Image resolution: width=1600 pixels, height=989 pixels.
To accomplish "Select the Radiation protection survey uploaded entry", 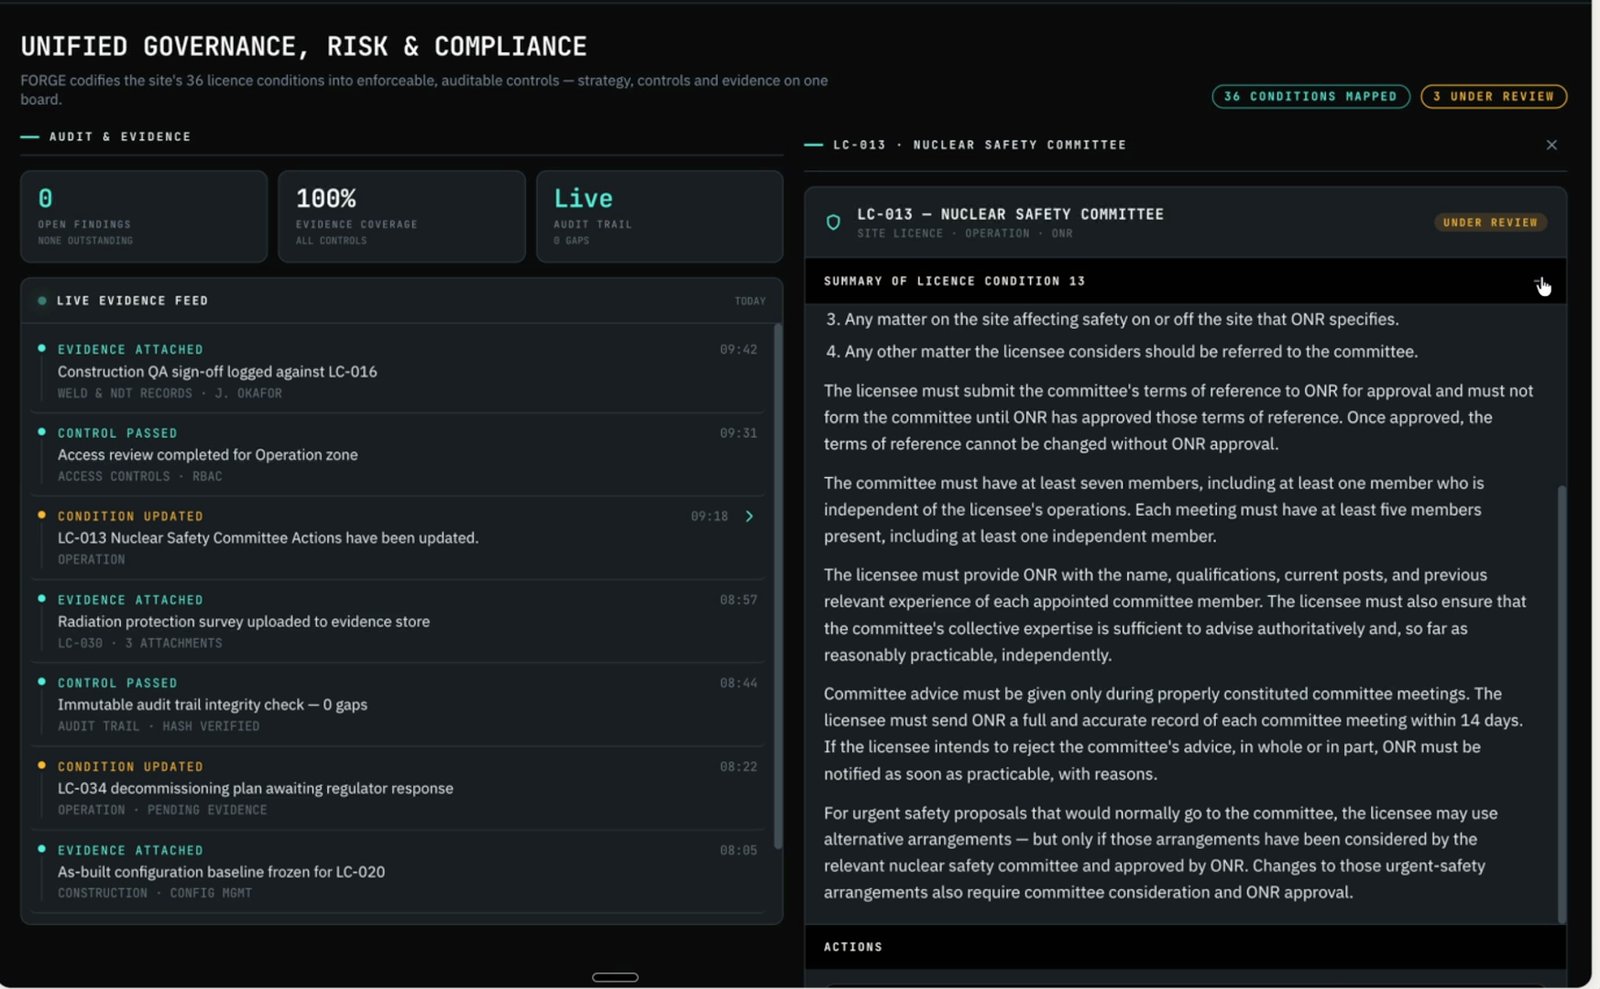I will click(398, 621).
